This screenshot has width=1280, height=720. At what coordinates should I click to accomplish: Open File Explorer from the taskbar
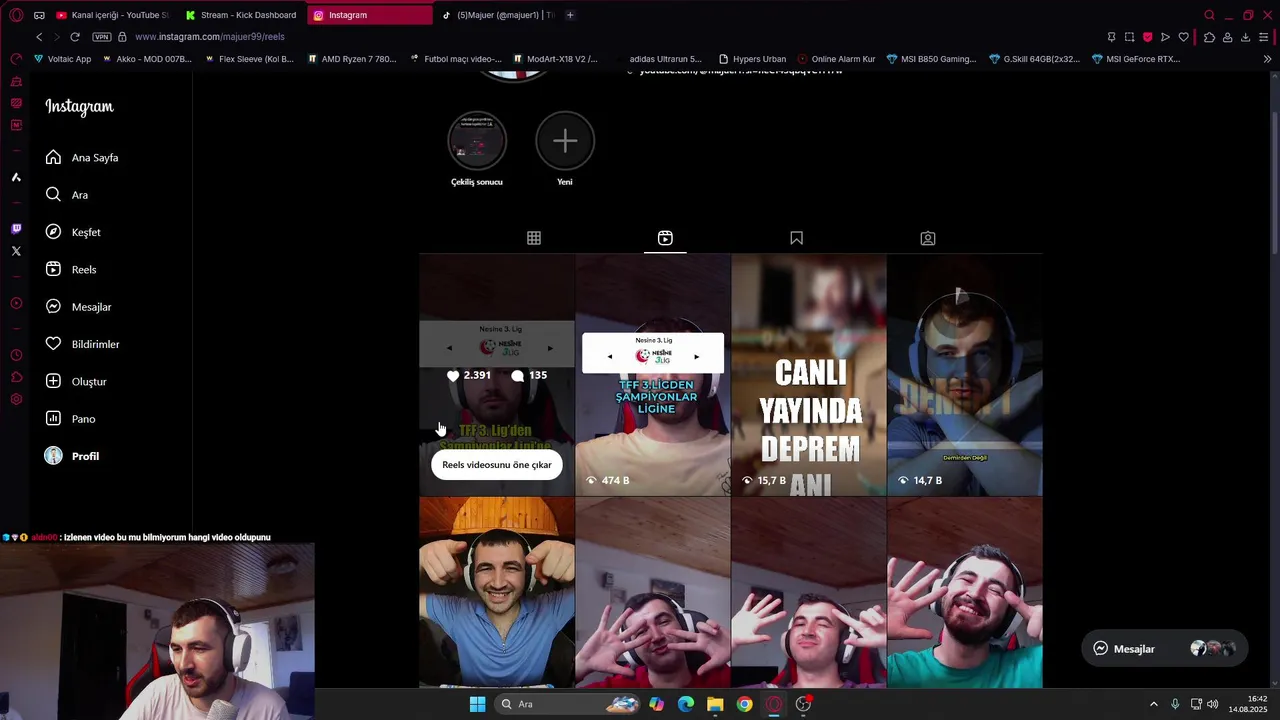click(715, 704)
